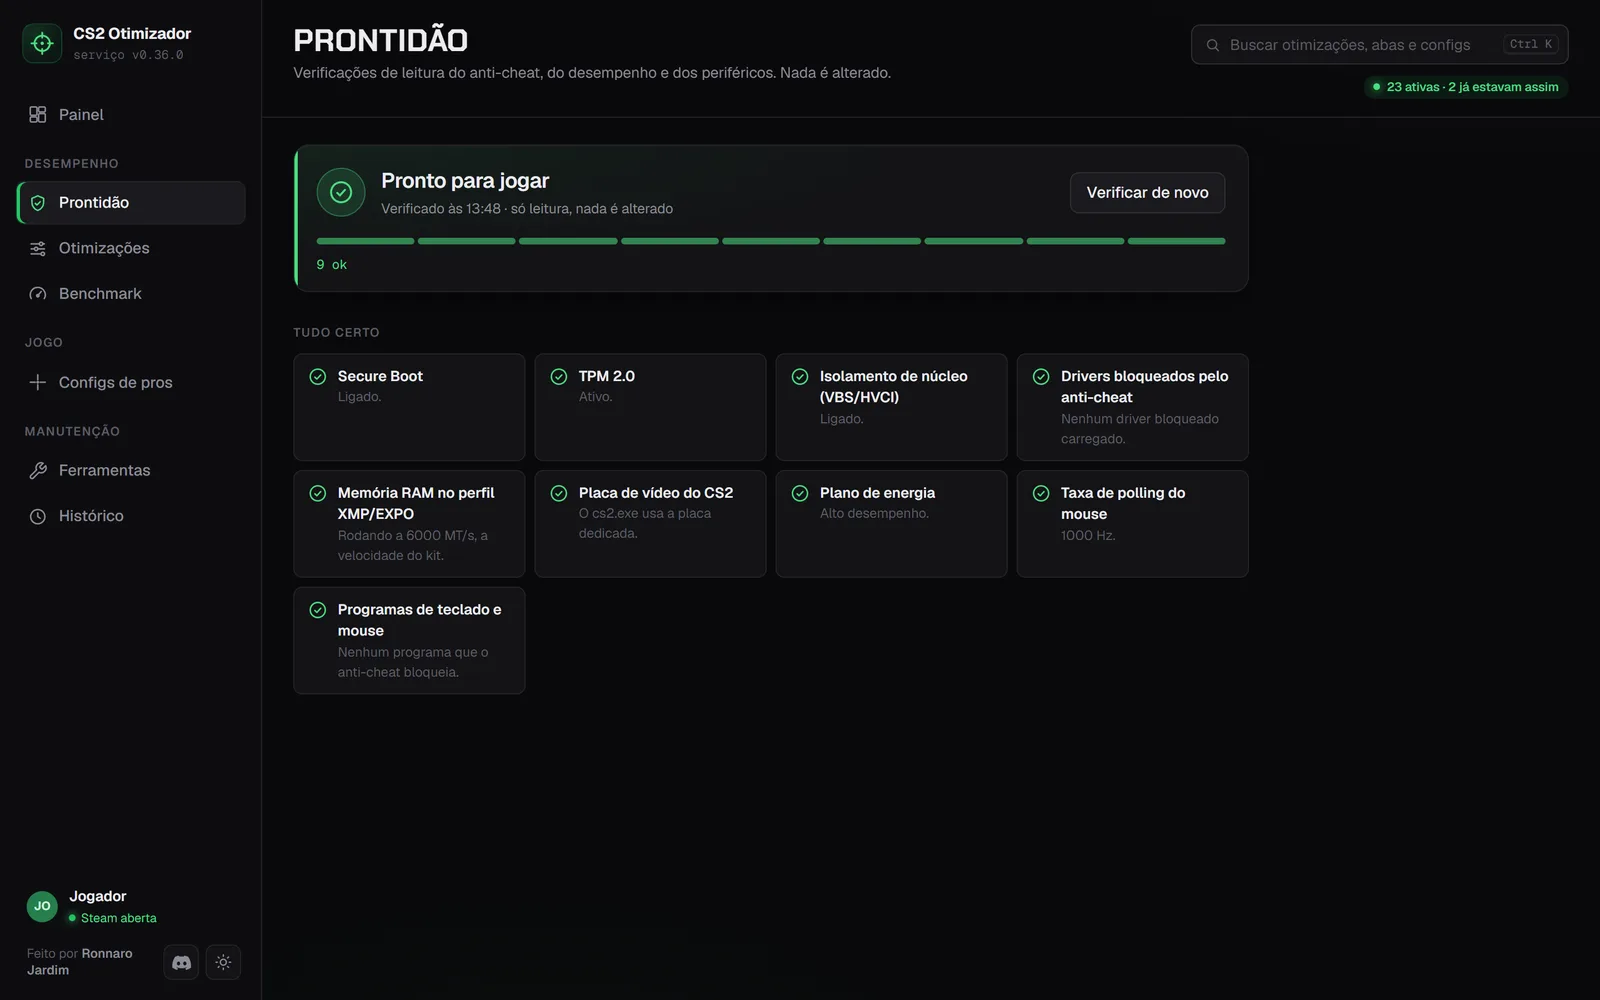Click Isolamento de núcleo check icon
This screenshot has height=1000, width=1600.
(x=800, y=377)
